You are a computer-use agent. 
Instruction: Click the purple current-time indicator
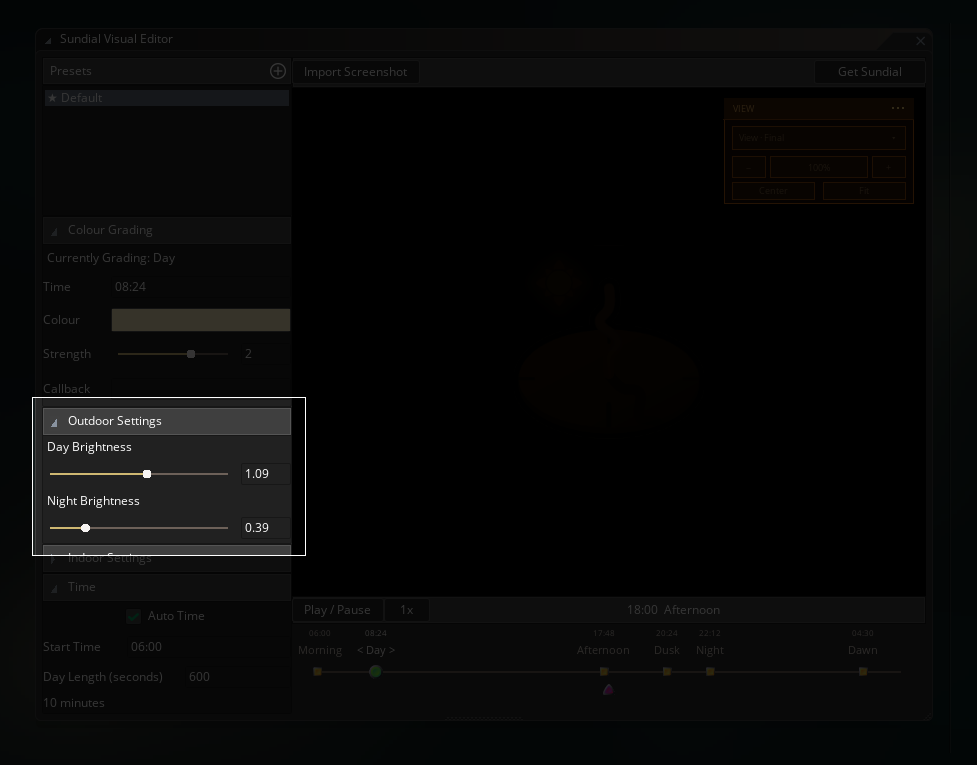pyautogui.click(x=608, y=689)
